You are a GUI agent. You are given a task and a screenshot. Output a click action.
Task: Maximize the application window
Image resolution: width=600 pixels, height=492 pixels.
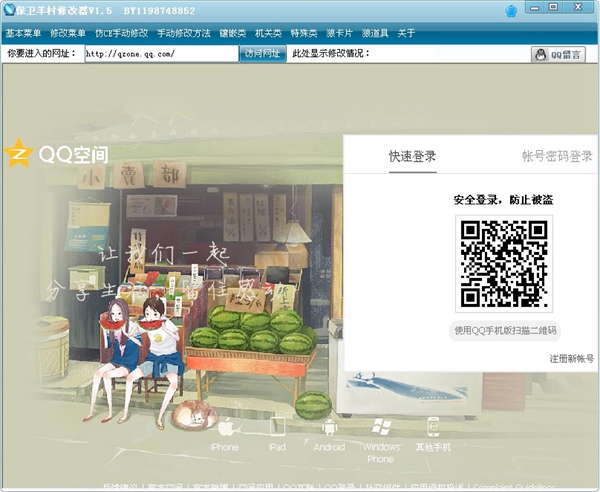tap(553, 8)
